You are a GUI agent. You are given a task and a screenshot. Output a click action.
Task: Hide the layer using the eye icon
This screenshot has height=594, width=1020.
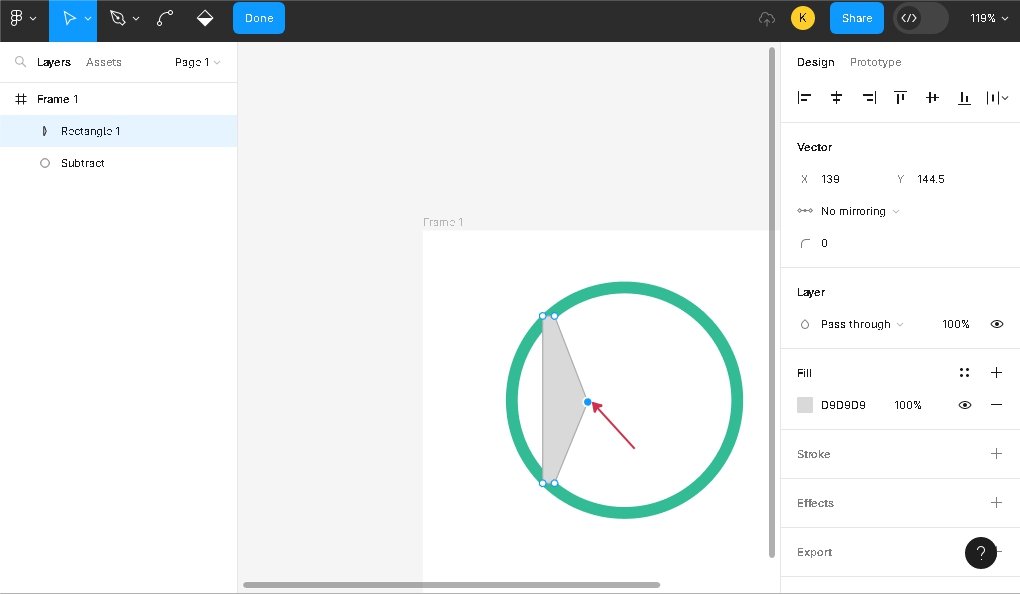tap(996, 324)
